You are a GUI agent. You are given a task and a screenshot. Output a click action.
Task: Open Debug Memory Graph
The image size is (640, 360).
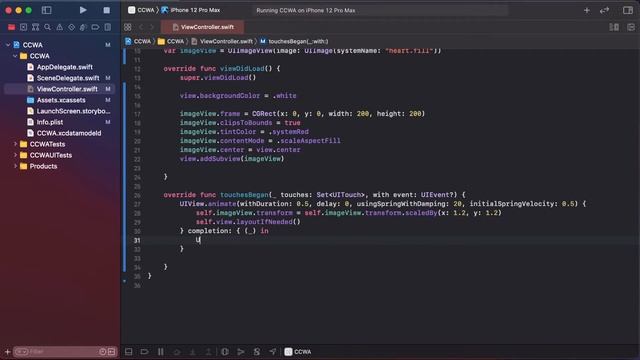point(241,351)
